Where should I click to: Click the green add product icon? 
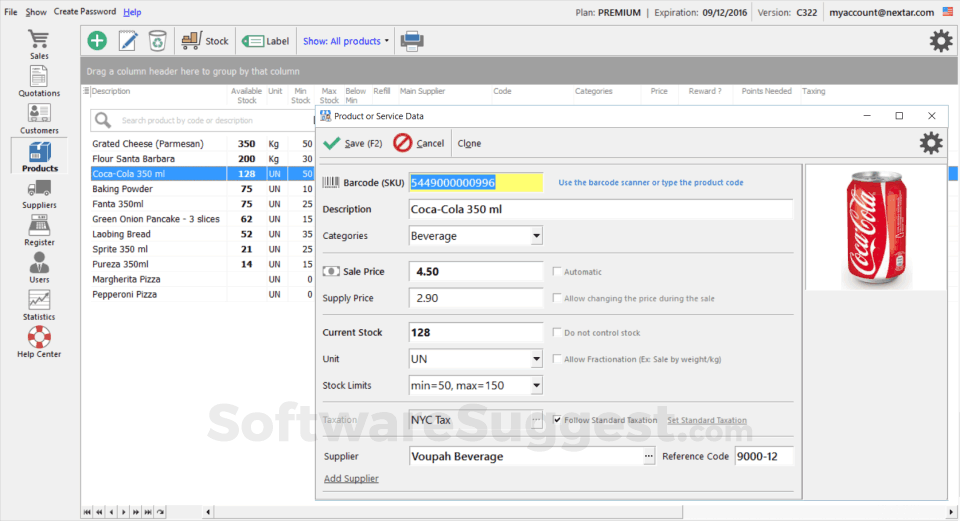tap(97, 41)
